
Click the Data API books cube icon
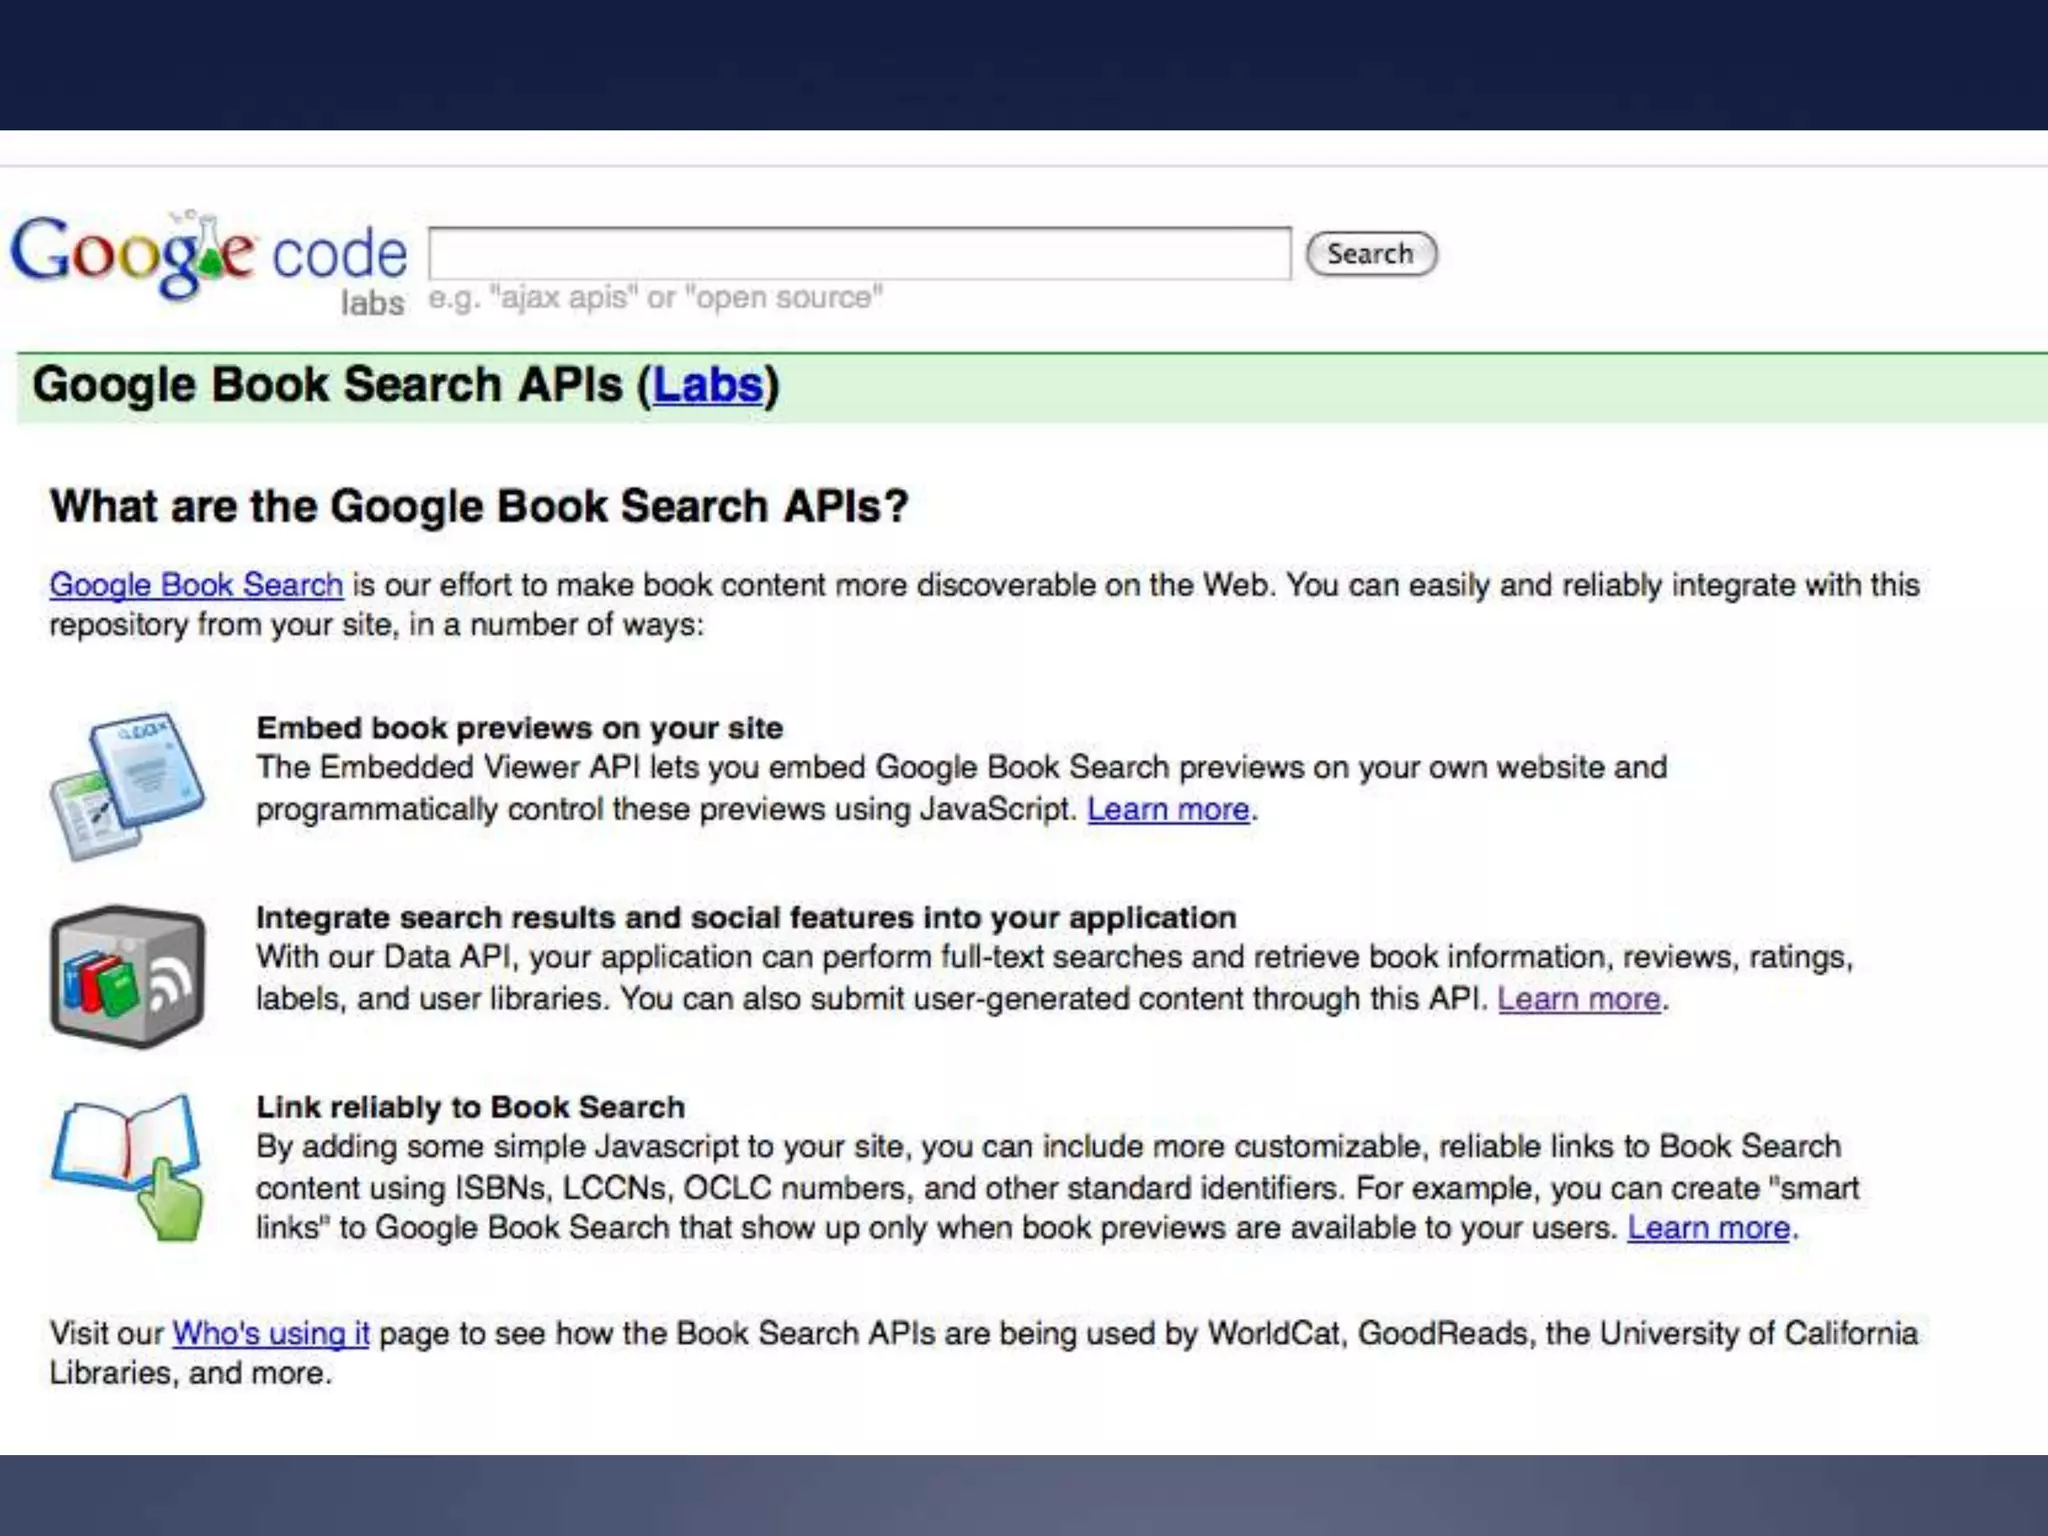128,976
